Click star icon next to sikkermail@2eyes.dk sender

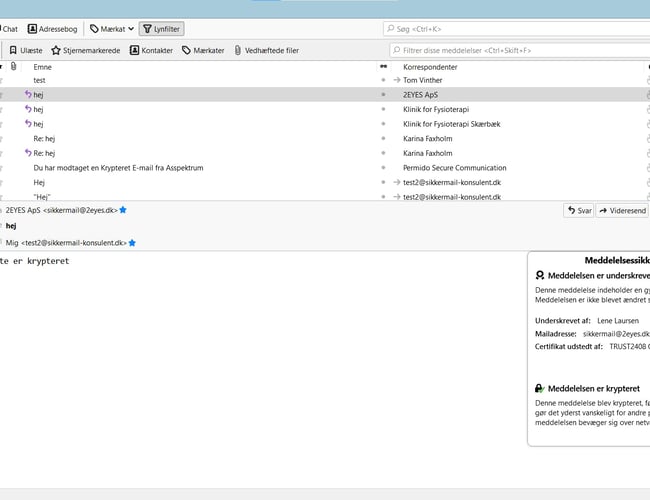click(123, 210)
